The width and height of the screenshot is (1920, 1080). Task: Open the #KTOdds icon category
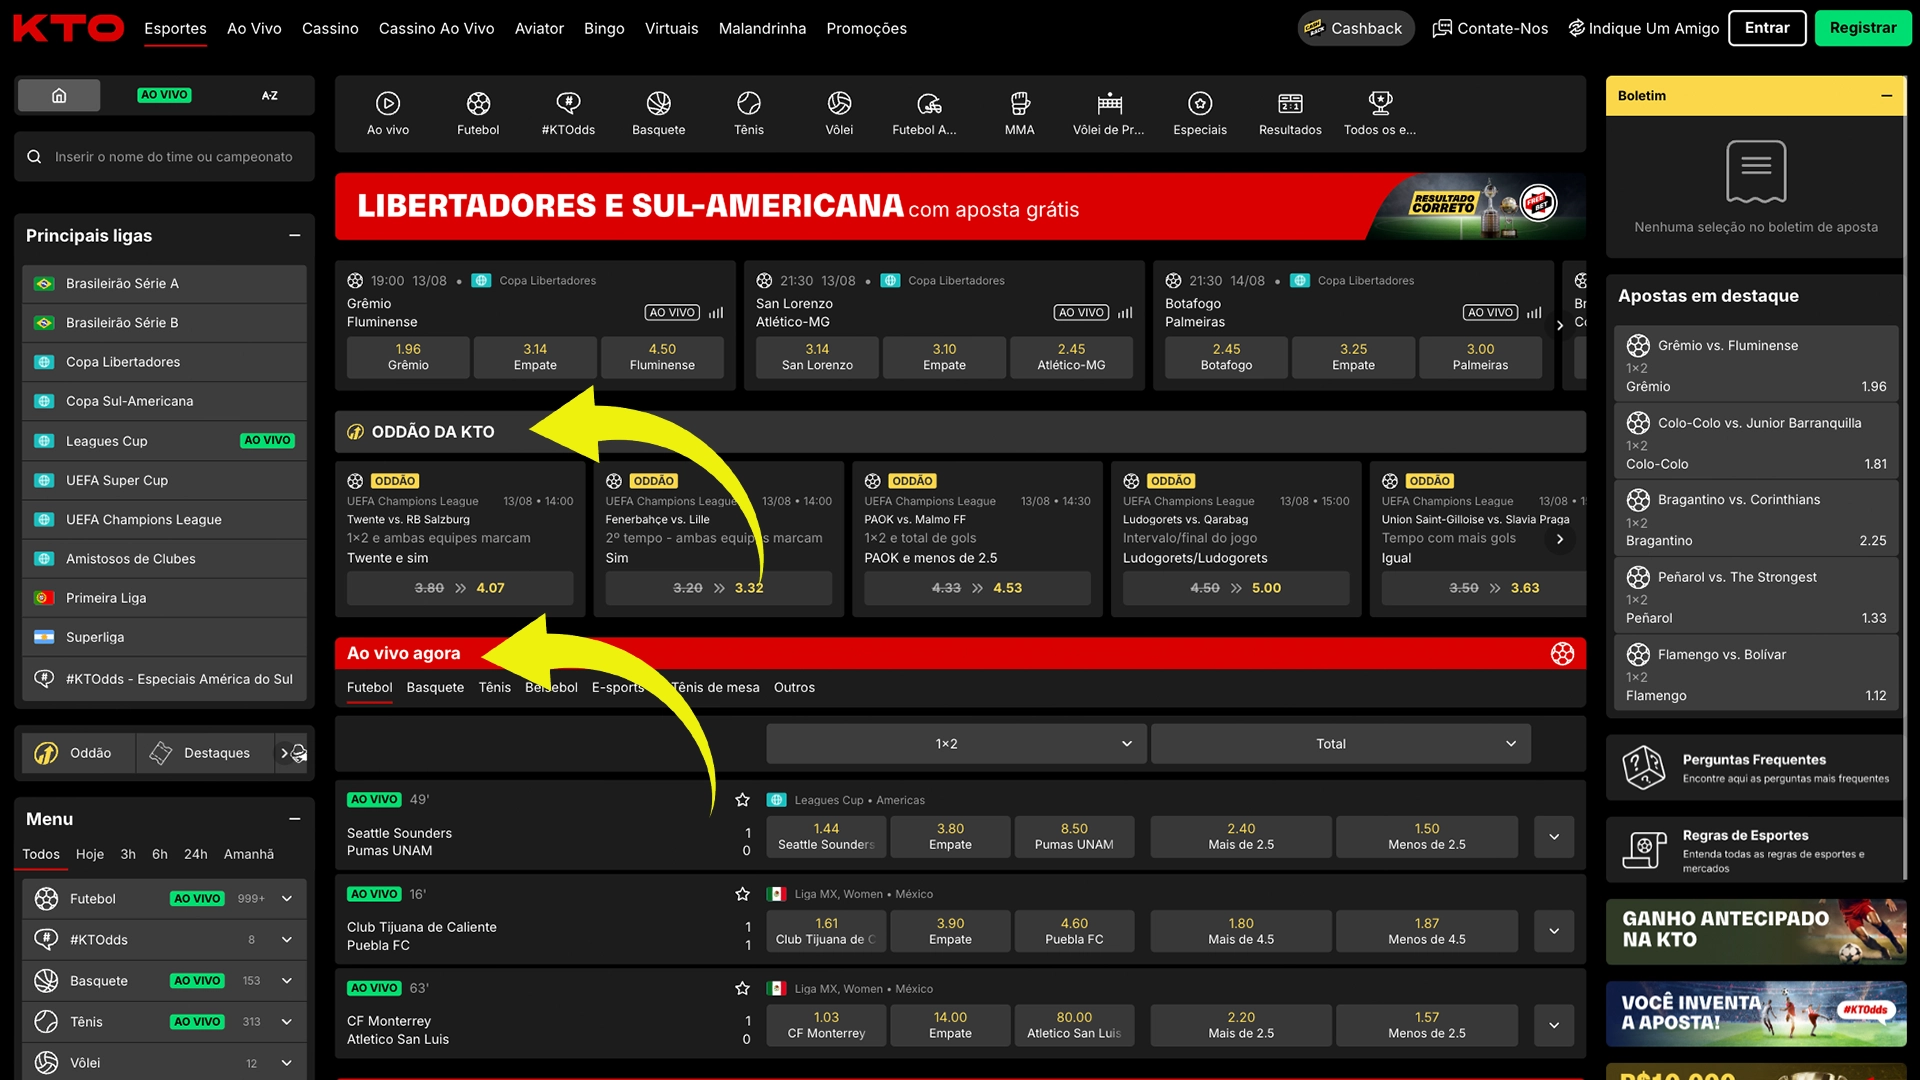[568, 113]
